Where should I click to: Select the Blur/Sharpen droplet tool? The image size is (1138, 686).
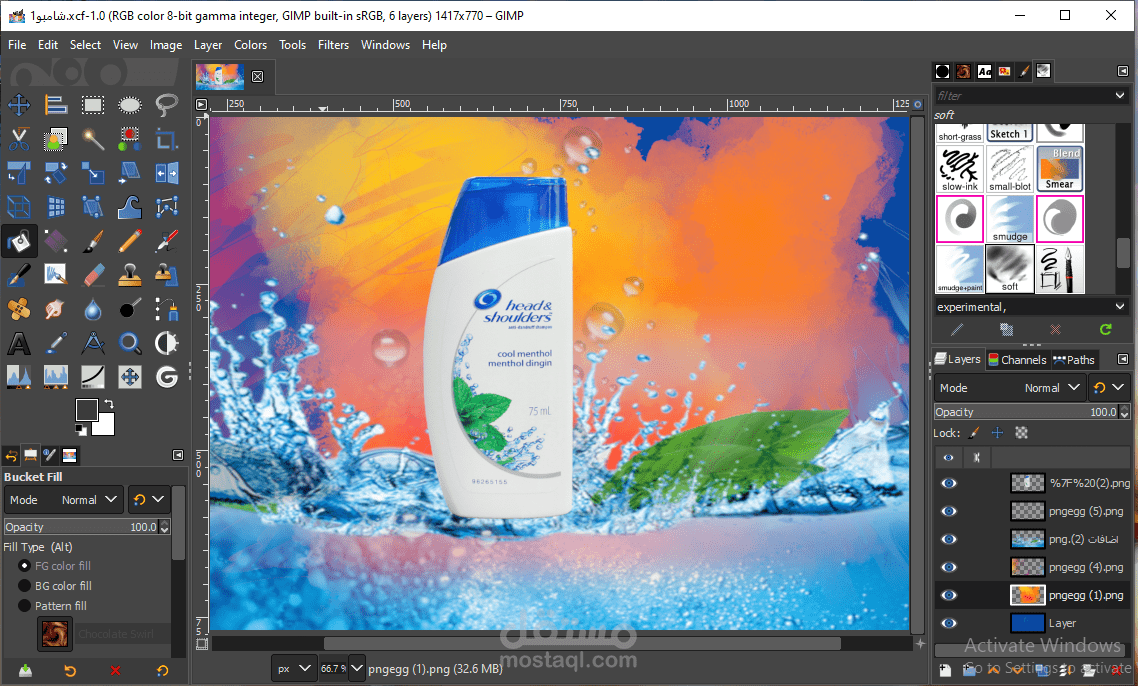pyautogui.click(x=93, y=309)
